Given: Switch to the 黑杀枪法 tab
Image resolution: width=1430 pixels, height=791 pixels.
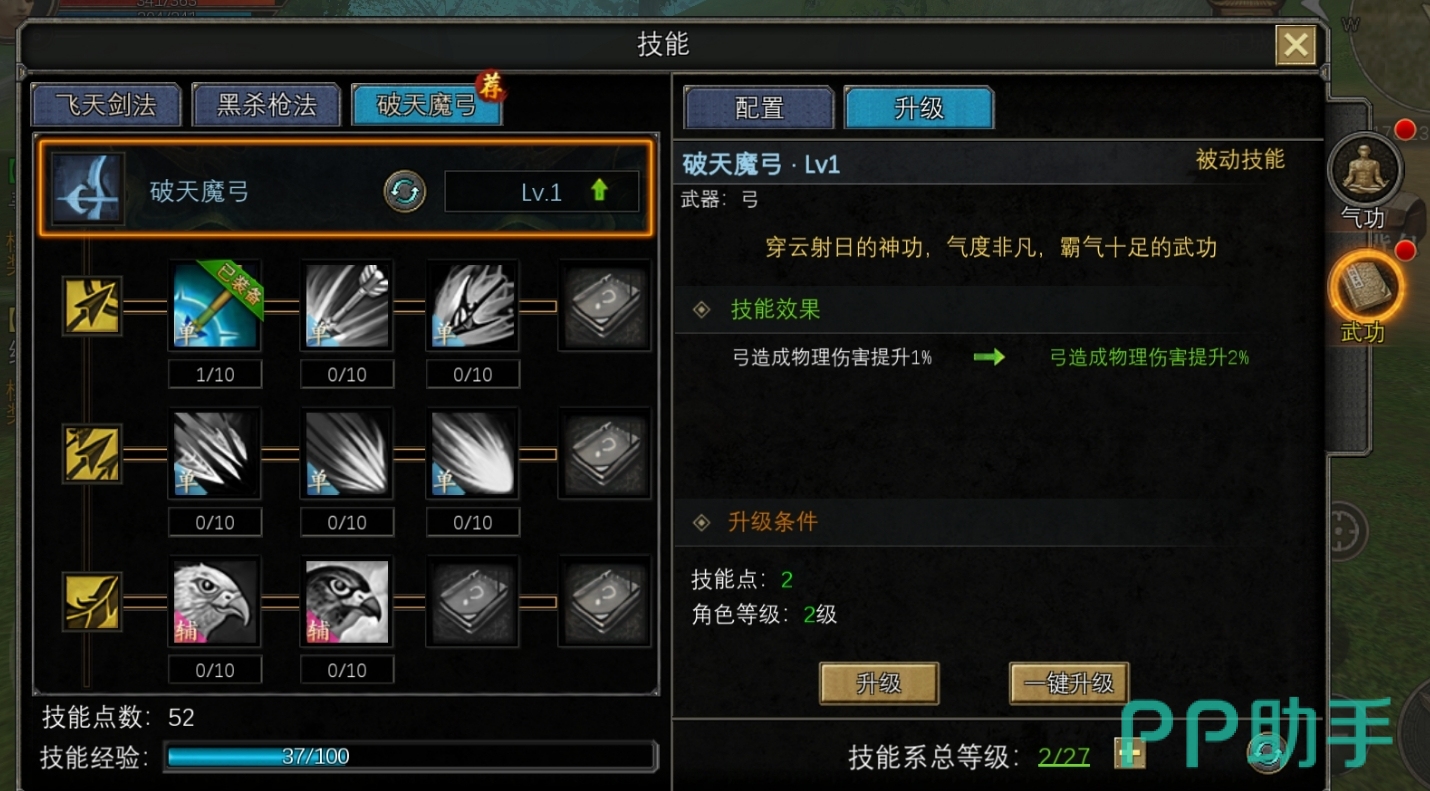Looking at the screenshot, I should pos(266,105).
